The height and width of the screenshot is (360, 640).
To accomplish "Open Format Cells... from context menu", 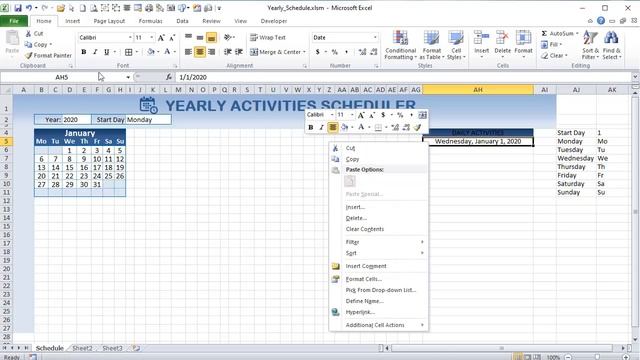I will point(379,279).
